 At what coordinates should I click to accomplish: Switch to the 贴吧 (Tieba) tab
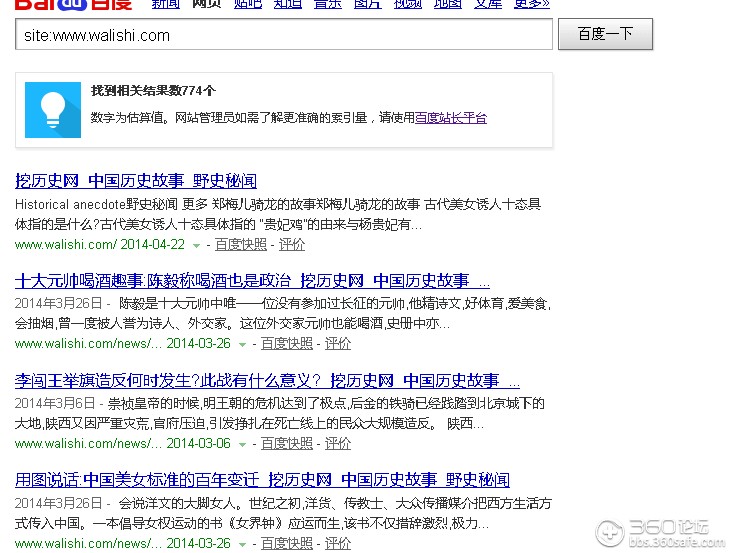coord(247,4)
